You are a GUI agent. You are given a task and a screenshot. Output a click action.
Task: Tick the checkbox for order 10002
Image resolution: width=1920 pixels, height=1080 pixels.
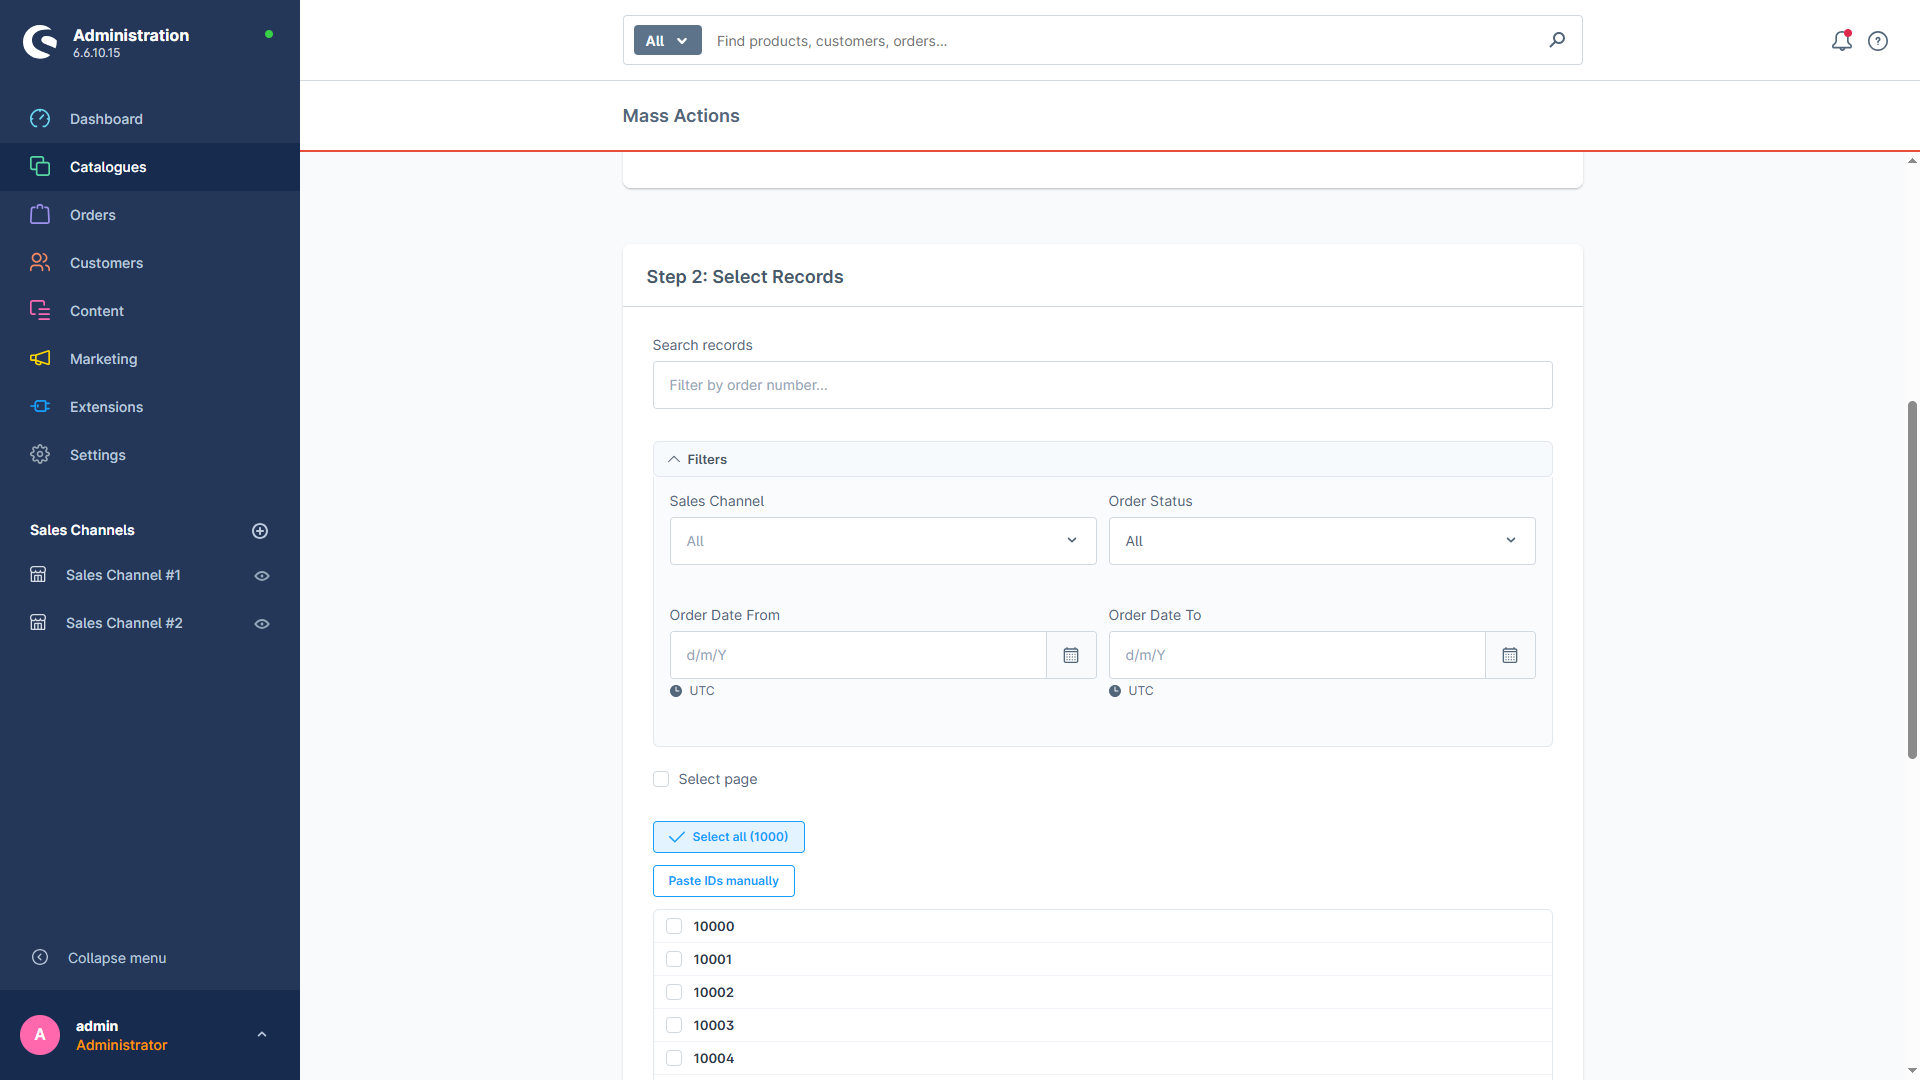674,992
